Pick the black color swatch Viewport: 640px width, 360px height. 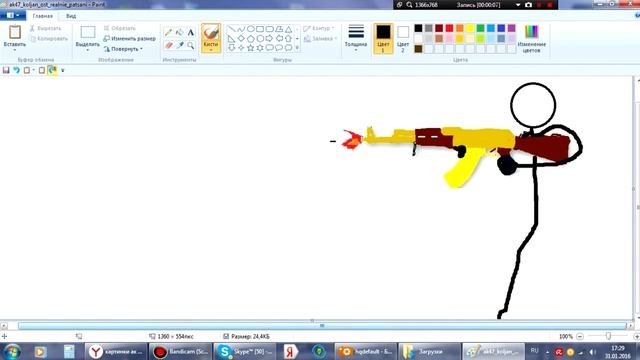point(418,28)
